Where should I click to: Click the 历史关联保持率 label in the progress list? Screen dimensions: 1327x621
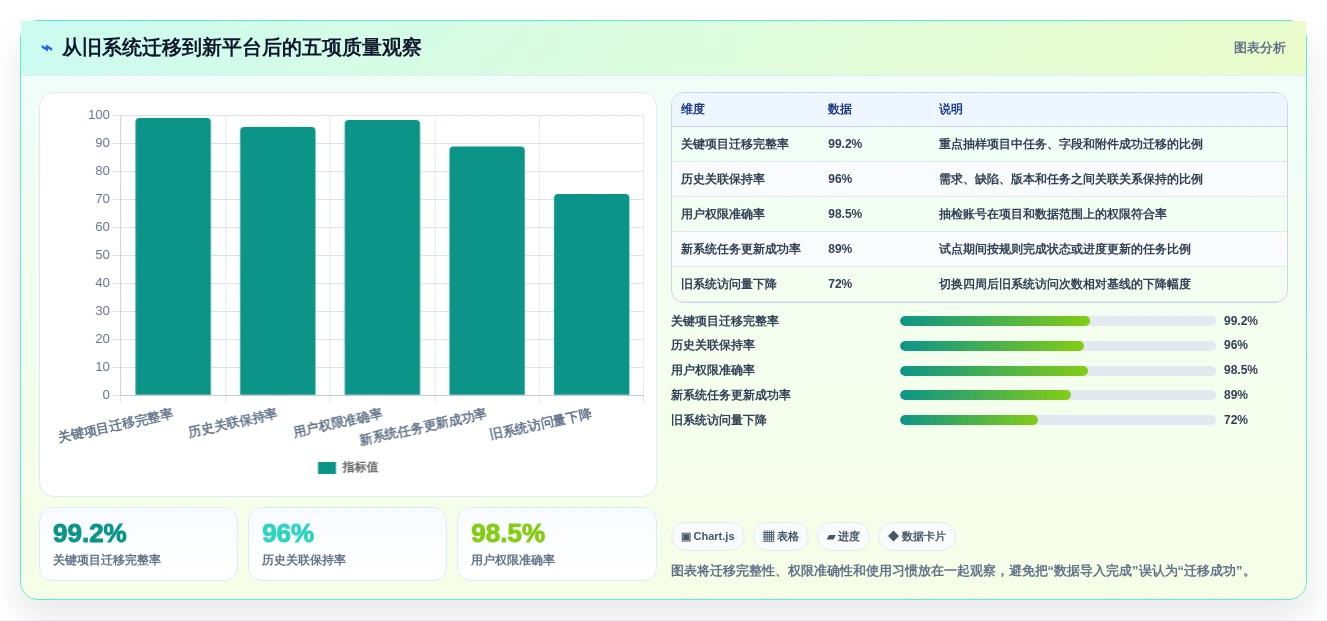coord(713,345)
